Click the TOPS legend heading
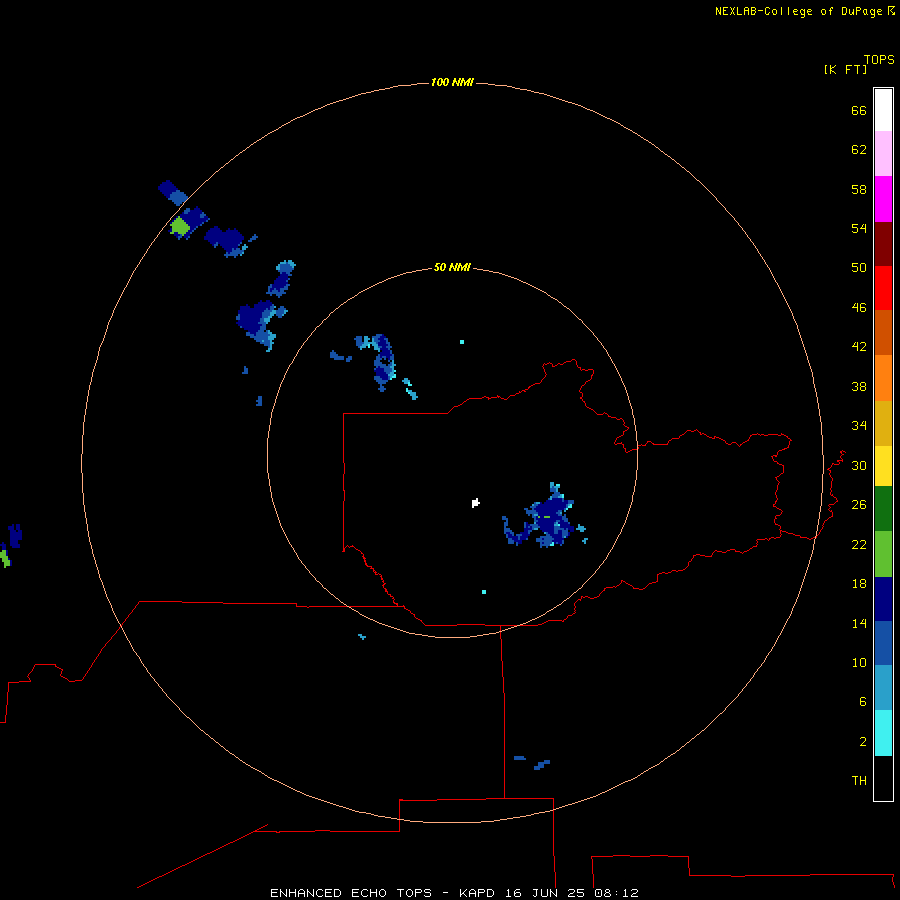 [879, 59]
